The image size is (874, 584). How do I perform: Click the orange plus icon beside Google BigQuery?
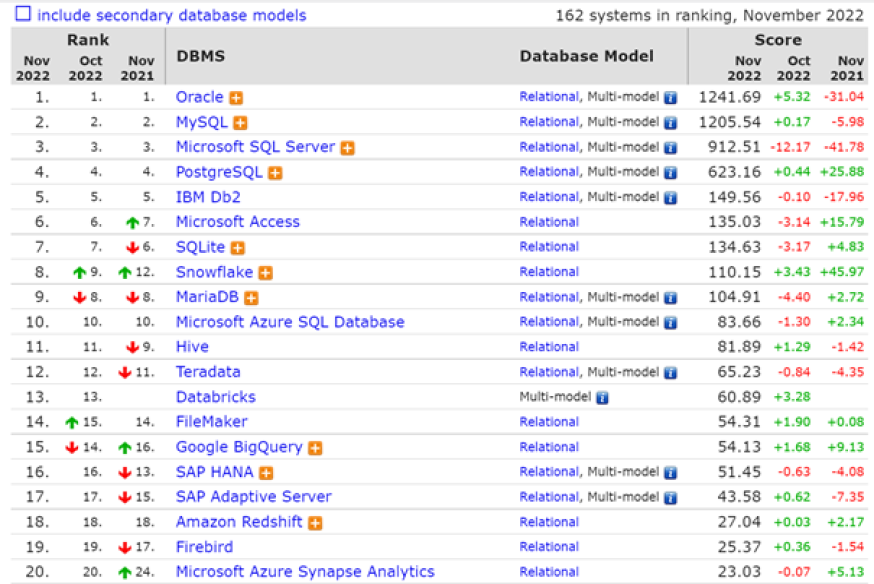click(x=315, y=447)
